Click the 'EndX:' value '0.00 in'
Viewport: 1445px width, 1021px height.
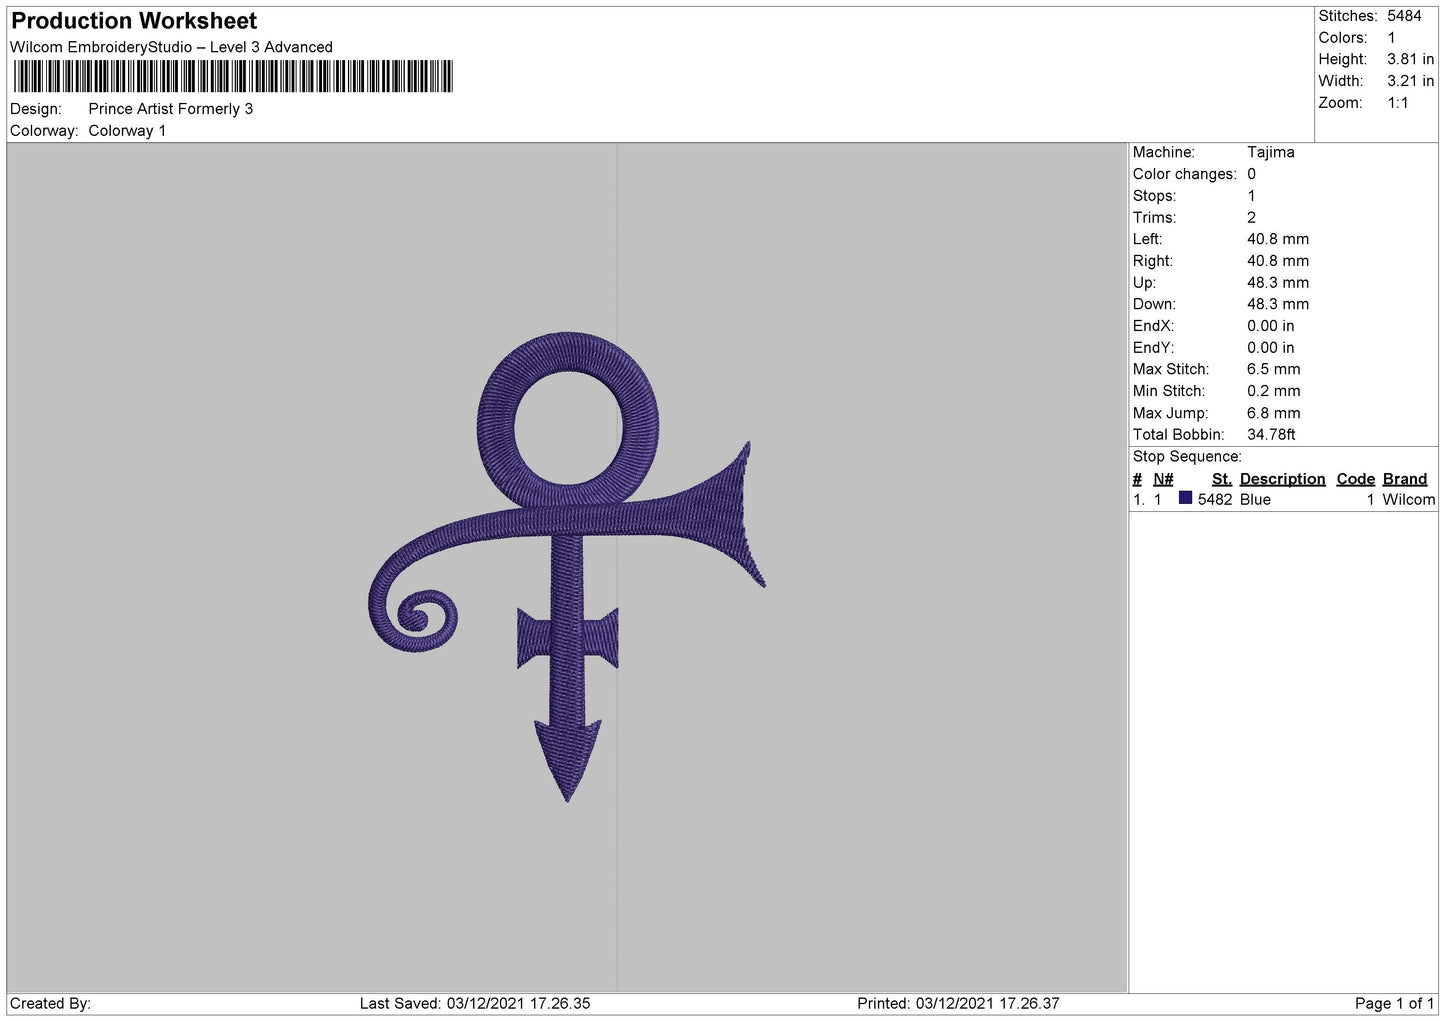click(1270, 326)
